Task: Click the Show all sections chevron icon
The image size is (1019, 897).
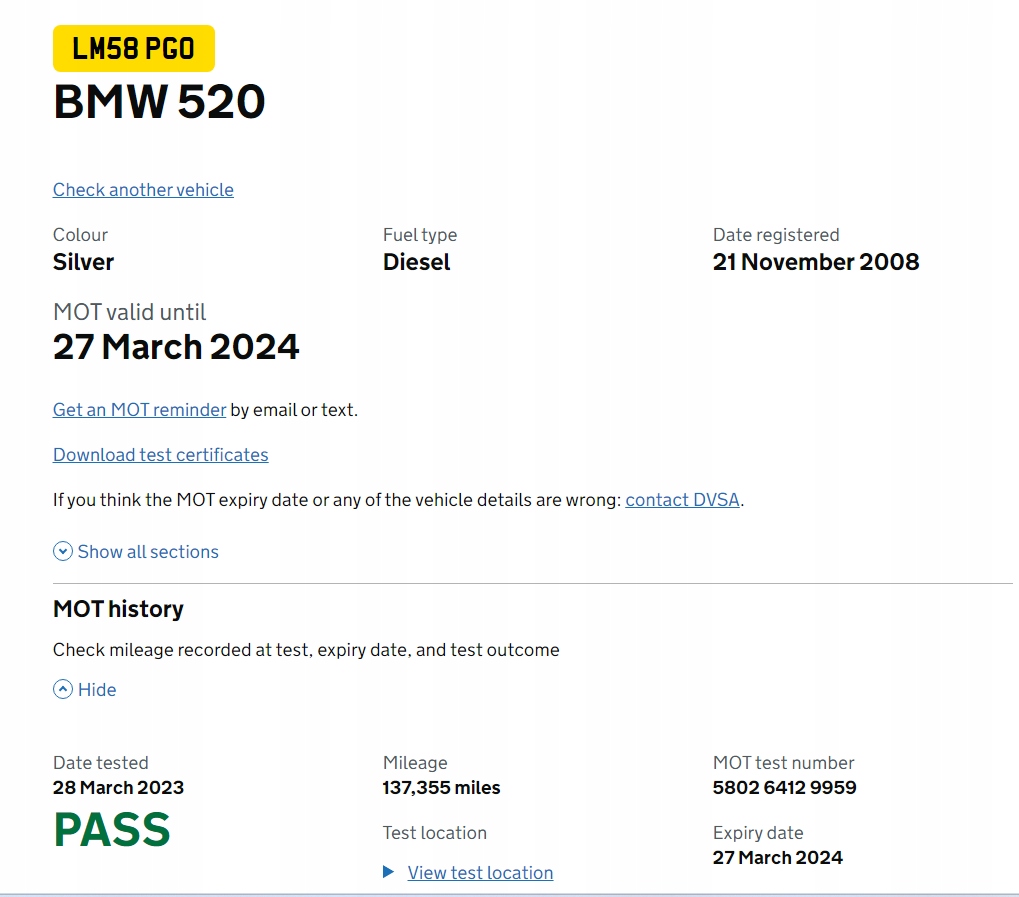Action: [62, 552]
